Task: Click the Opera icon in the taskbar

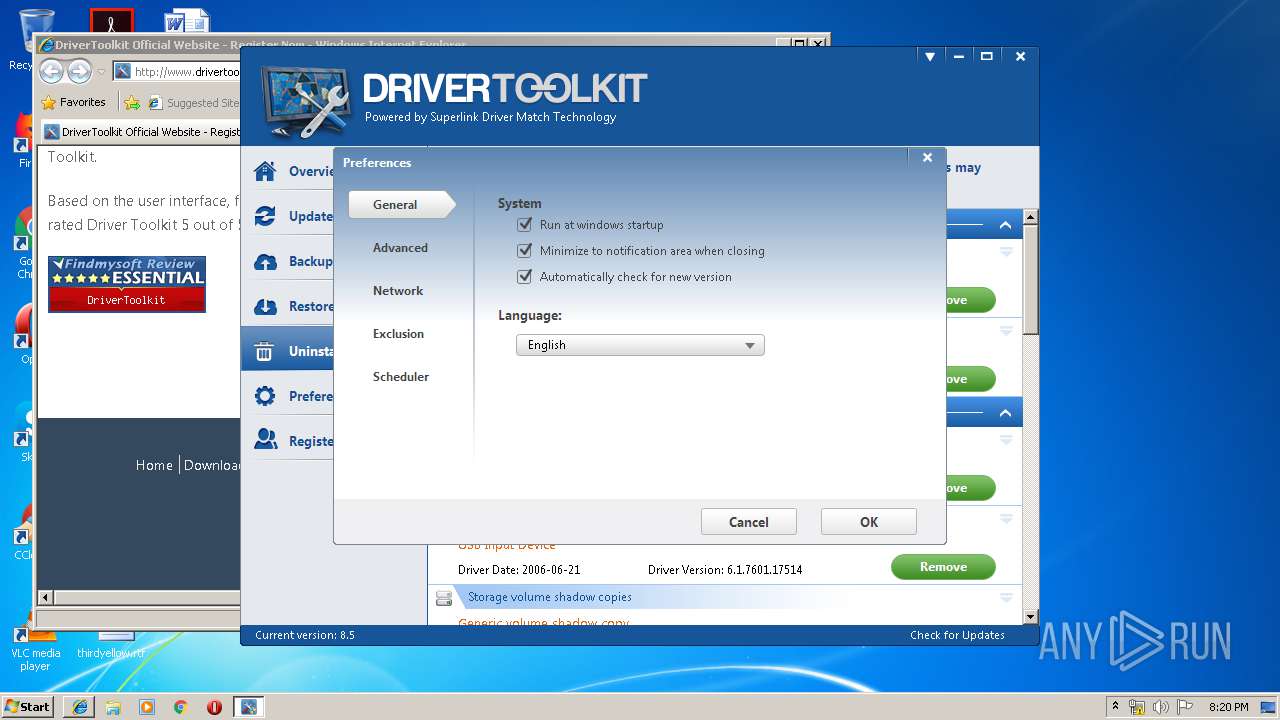Action: point(214,707)
